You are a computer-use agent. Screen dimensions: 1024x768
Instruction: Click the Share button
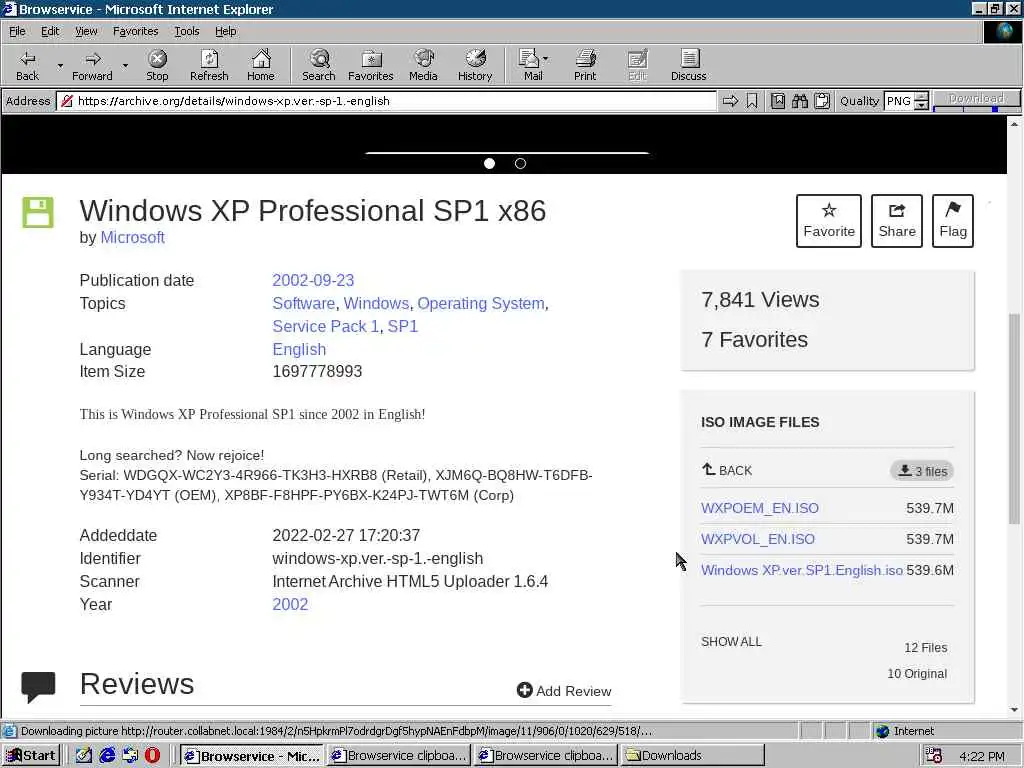[x=897, y=221]
